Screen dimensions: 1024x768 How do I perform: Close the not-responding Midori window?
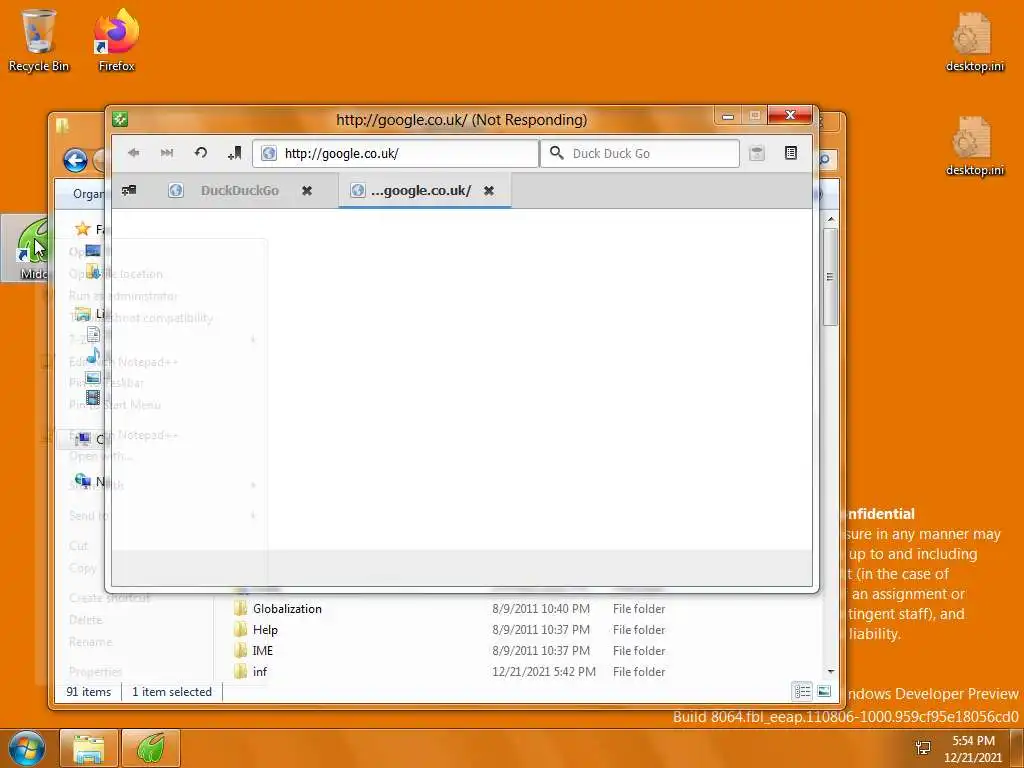[x=790, y=116]
